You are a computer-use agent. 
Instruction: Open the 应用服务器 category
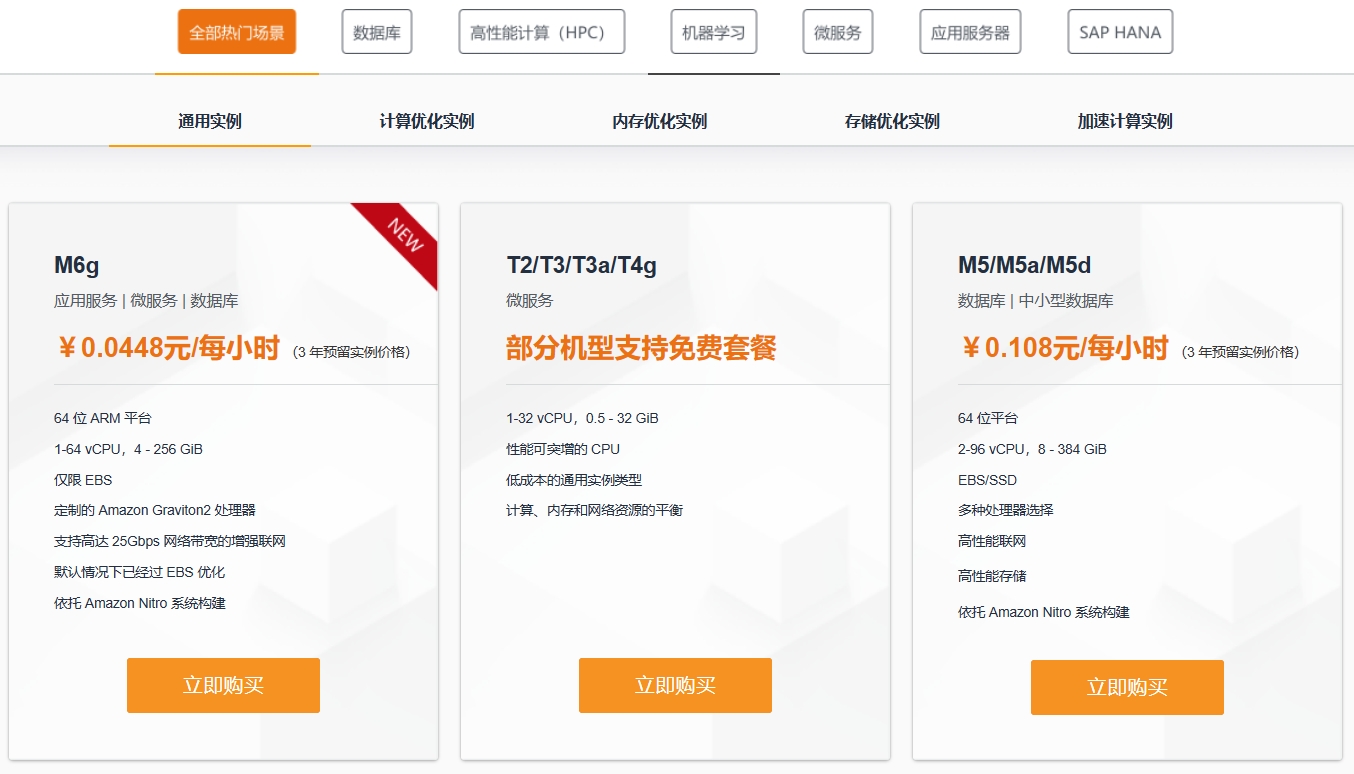click(x=969, y=31)
